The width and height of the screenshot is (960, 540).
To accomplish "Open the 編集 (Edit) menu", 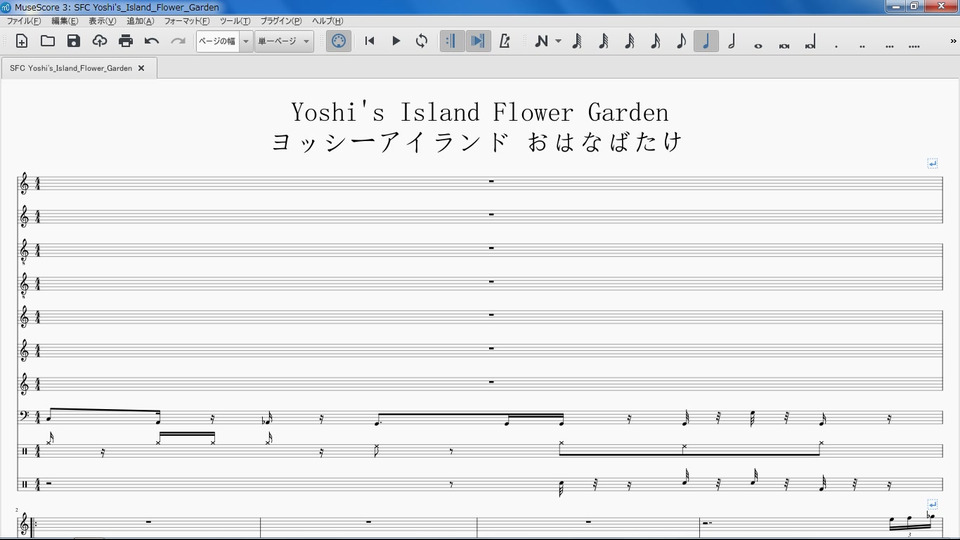I will point(64,21).
